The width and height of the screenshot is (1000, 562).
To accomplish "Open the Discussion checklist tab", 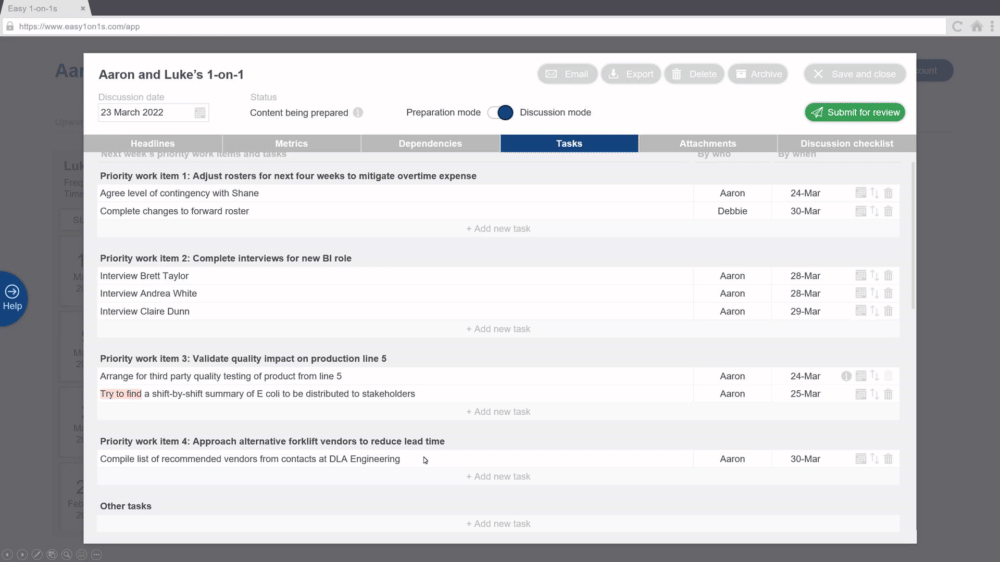I will tap(846, 144).
